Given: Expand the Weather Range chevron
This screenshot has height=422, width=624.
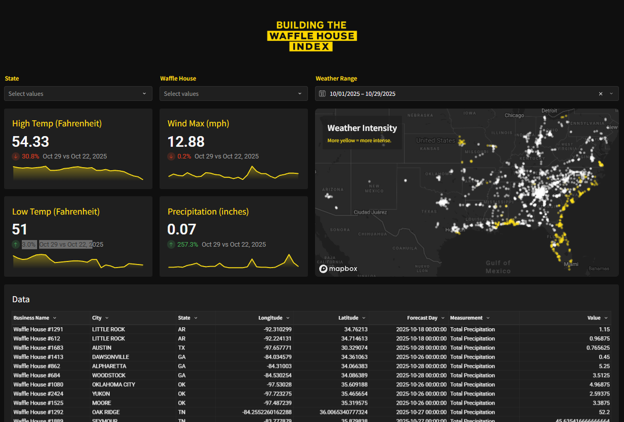Looking at the screenshot, I should tap(612, 94).
